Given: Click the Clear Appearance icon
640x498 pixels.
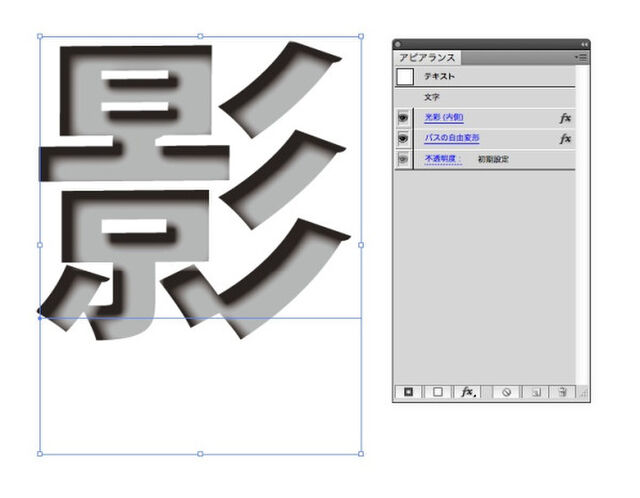Looking at the screenshot, I should coord(507,392).
